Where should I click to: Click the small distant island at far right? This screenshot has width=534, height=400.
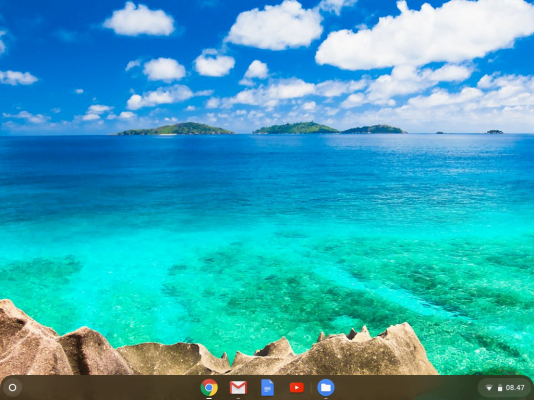(495, 132)
